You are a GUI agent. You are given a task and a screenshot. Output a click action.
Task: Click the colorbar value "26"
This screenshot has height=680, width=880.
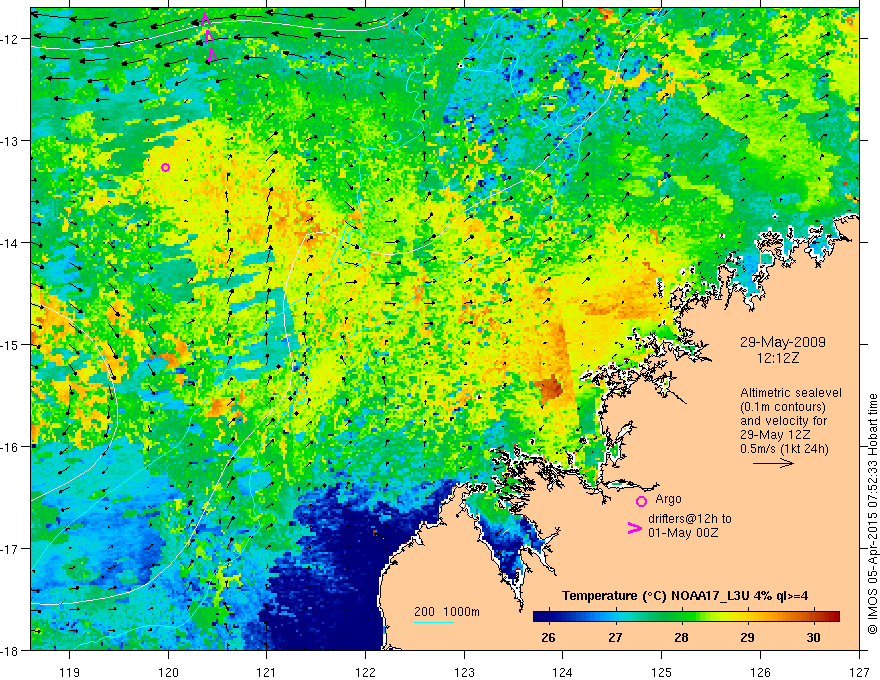[548, 637]
